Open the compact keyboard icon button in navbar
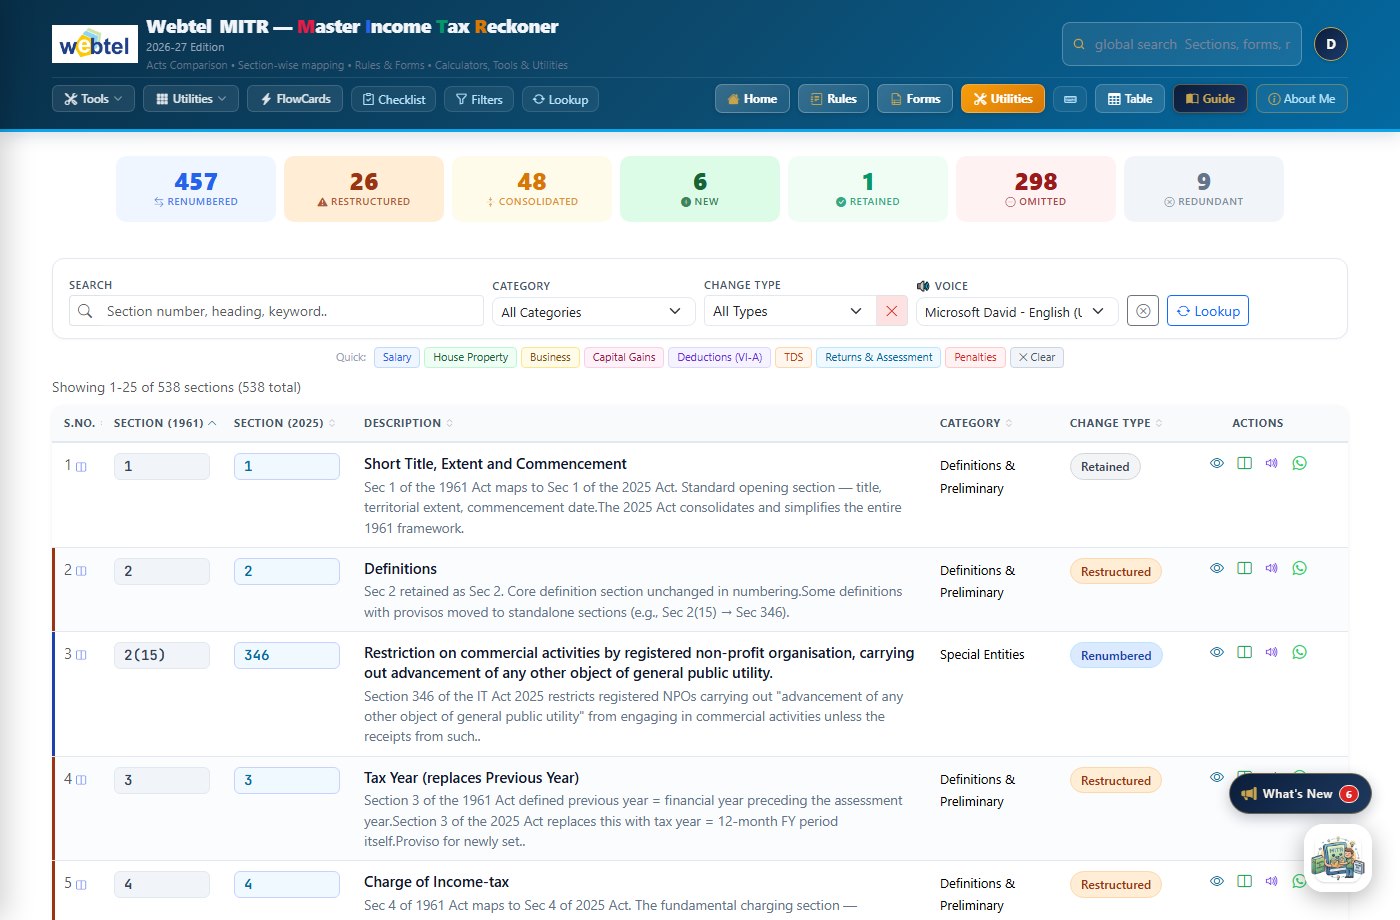The image size is (1400, 920). point(1070,99)
